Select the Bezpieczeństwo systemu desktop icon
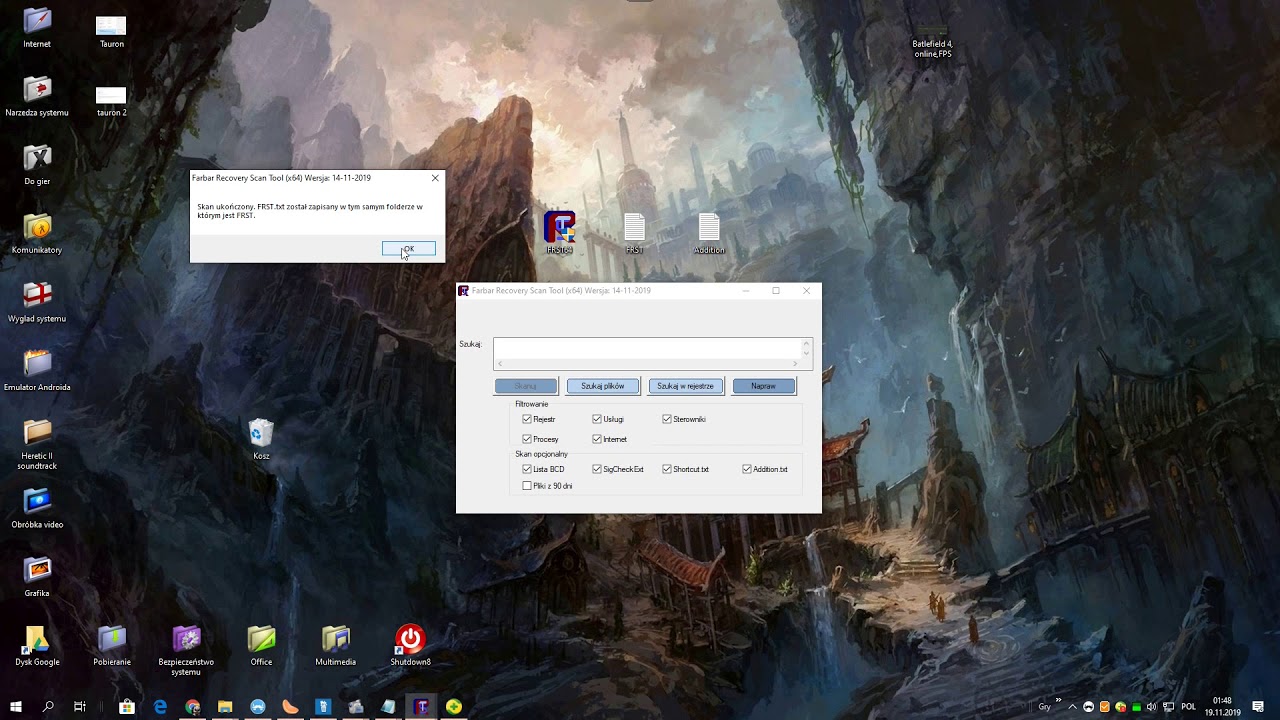The image size is (1280, 720). (186, 650)
